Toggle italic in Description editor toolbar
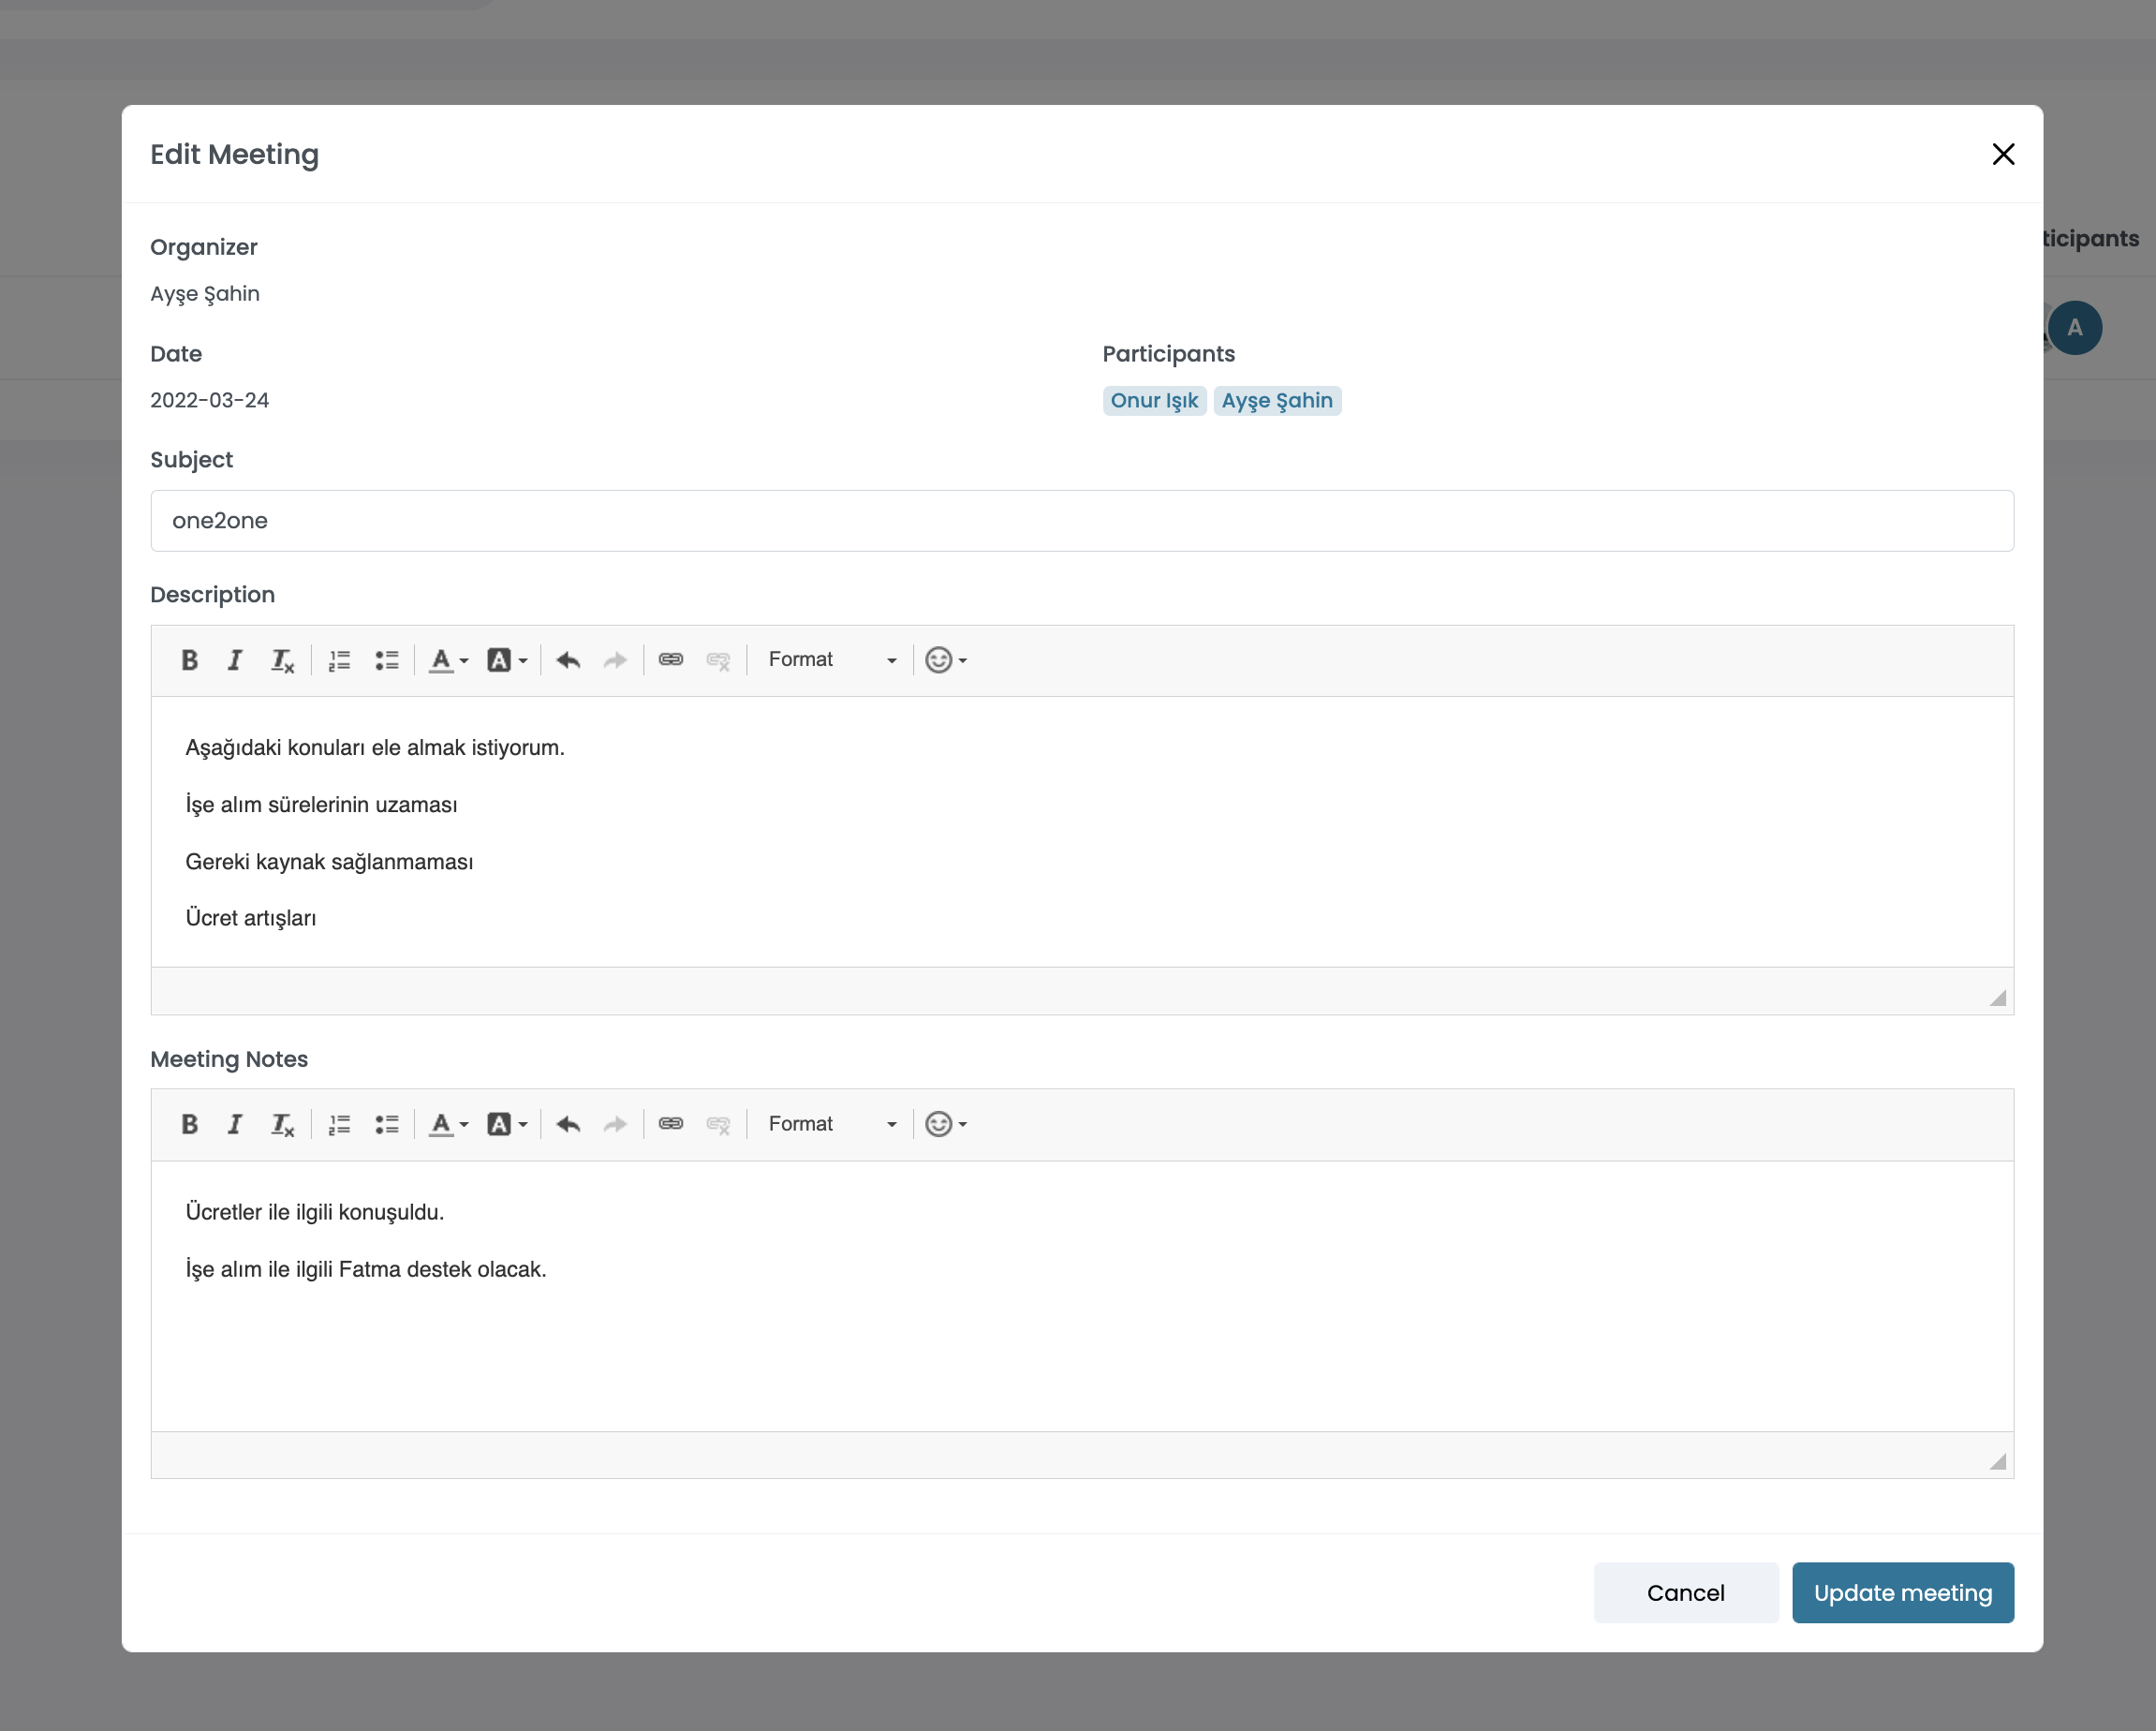2156x1731 pixels. pos(235,660)
